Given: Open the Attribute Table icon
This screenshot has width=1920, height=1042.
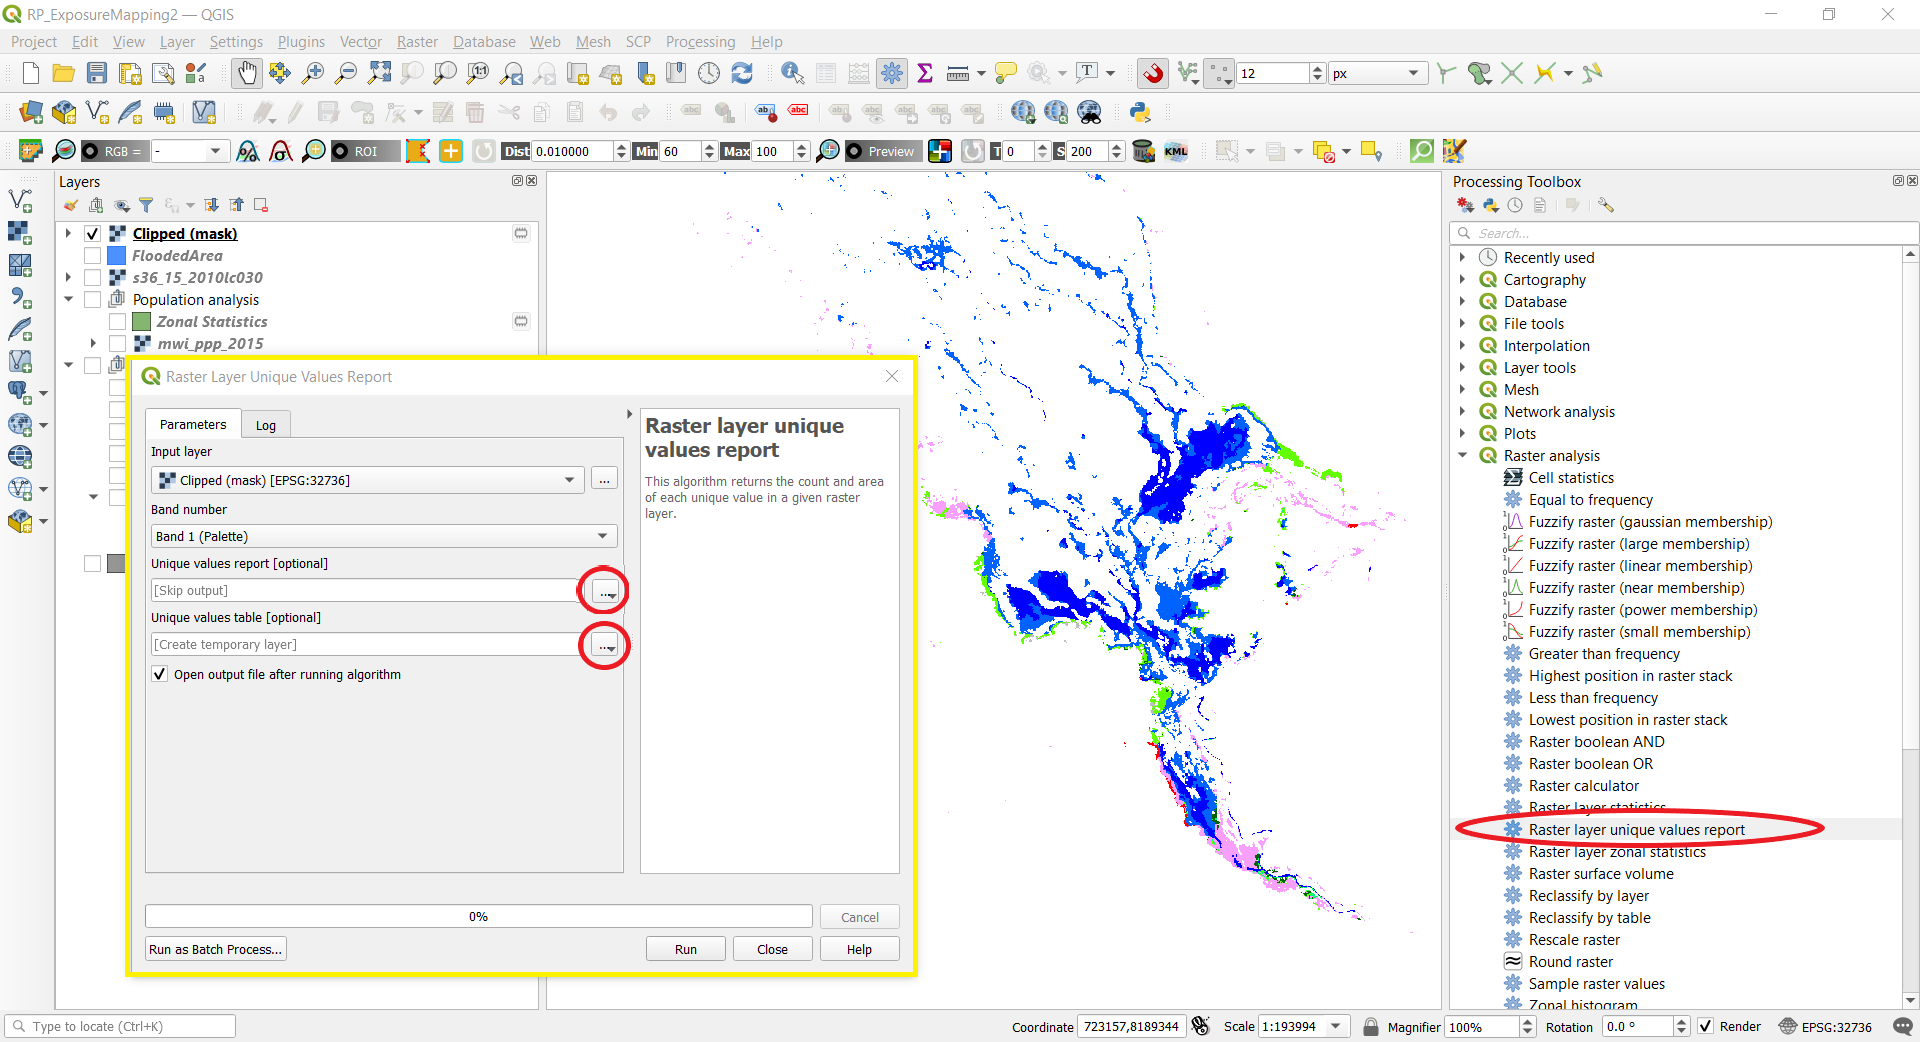Looking at the screenshot, I should pos(826,72).
